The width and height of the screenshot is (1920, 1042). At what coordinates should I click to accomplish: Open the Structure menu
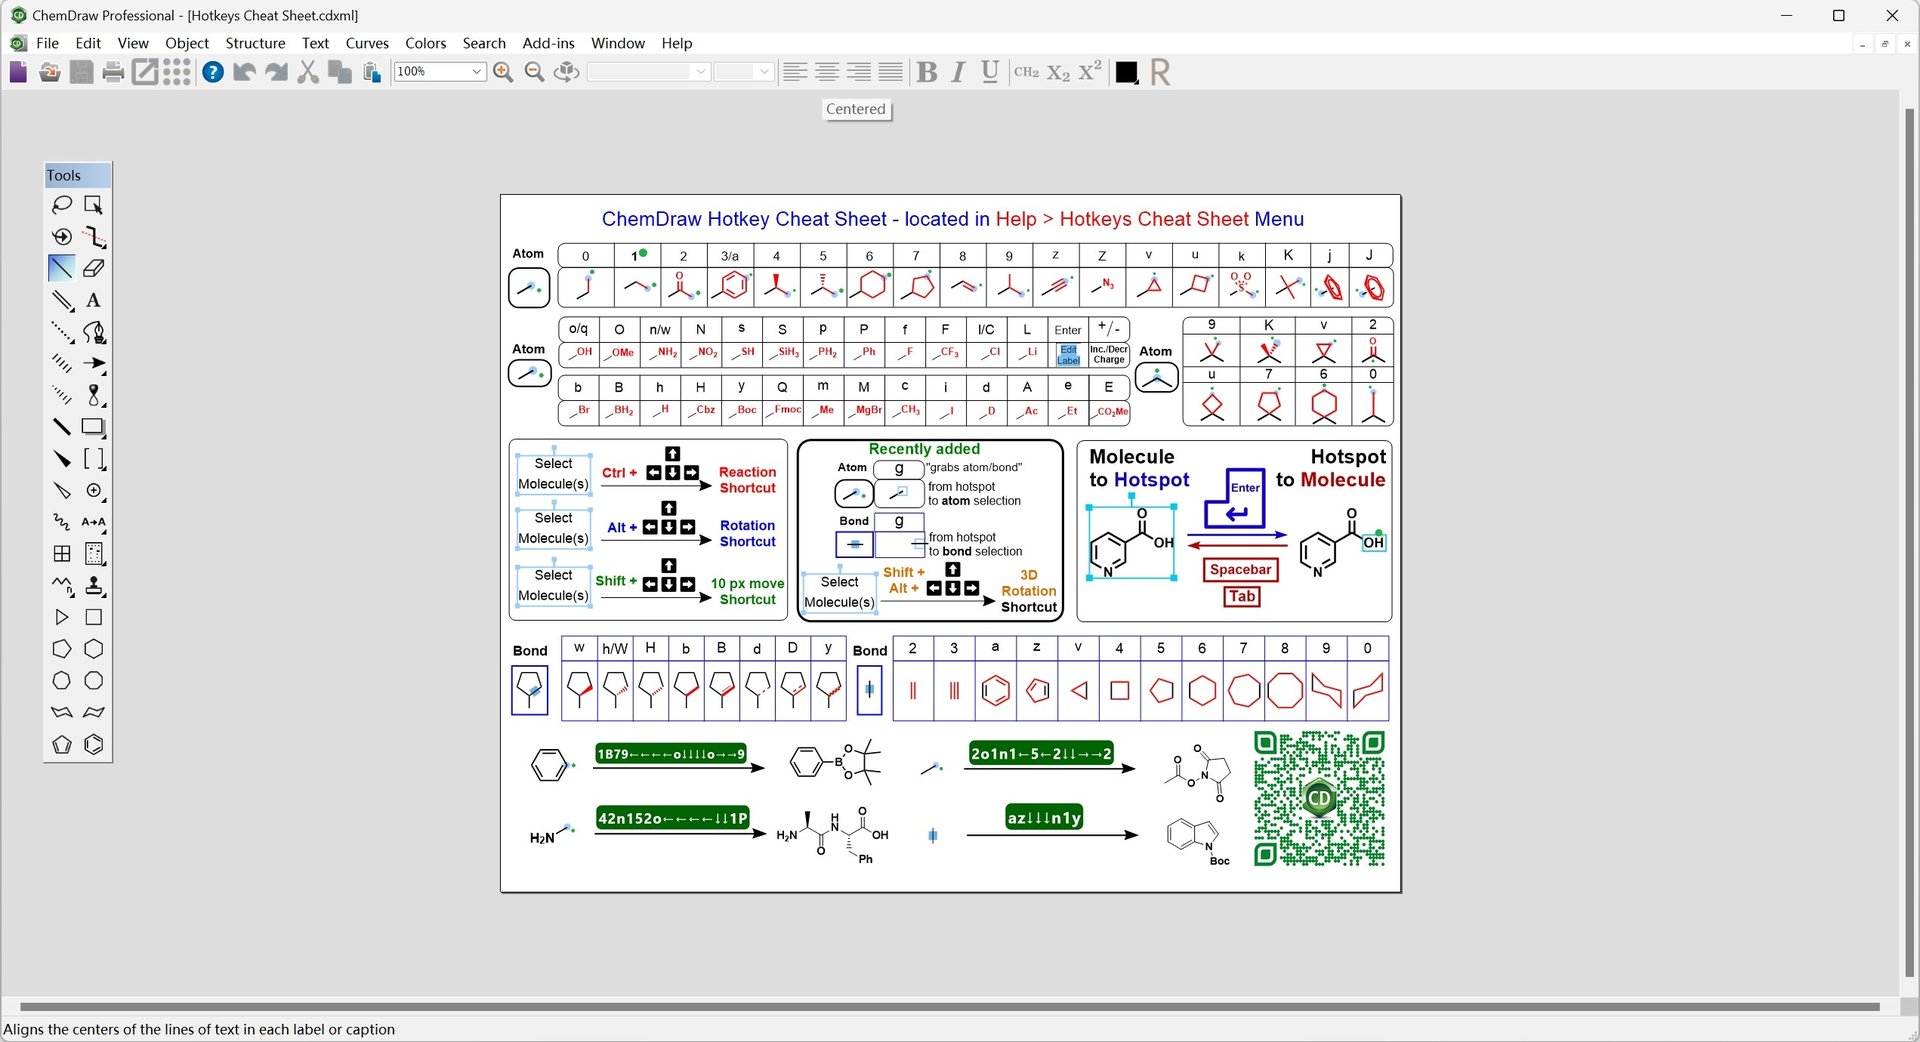(255, 43)
